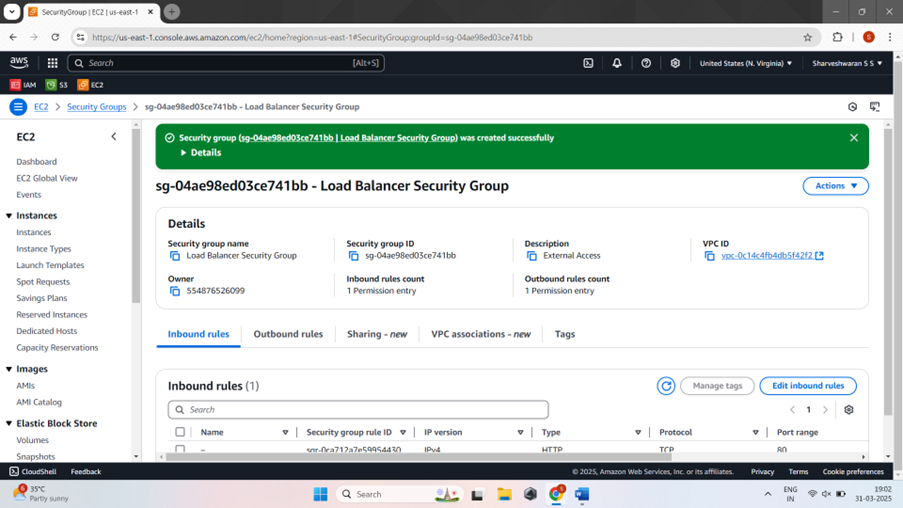This screenshot has width=903, height=508.
Task: Open the VPC ID link
Action: [x=772, y=256]
